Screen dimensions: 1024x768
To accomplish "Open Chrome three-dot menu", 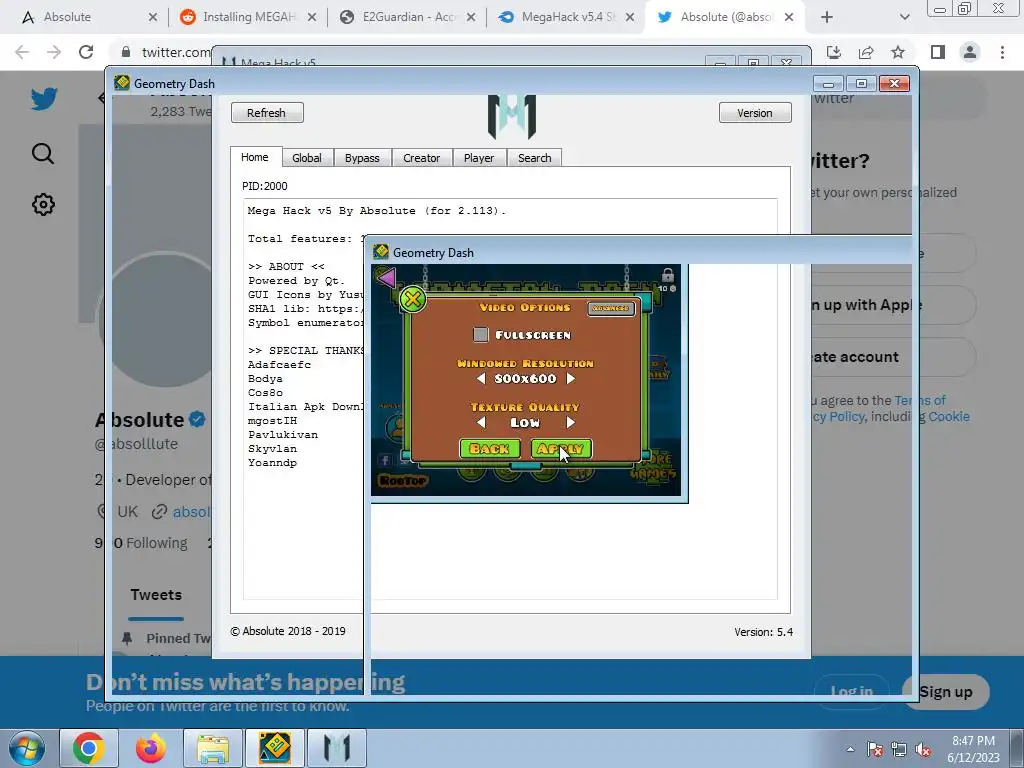I will point(1002,52).
